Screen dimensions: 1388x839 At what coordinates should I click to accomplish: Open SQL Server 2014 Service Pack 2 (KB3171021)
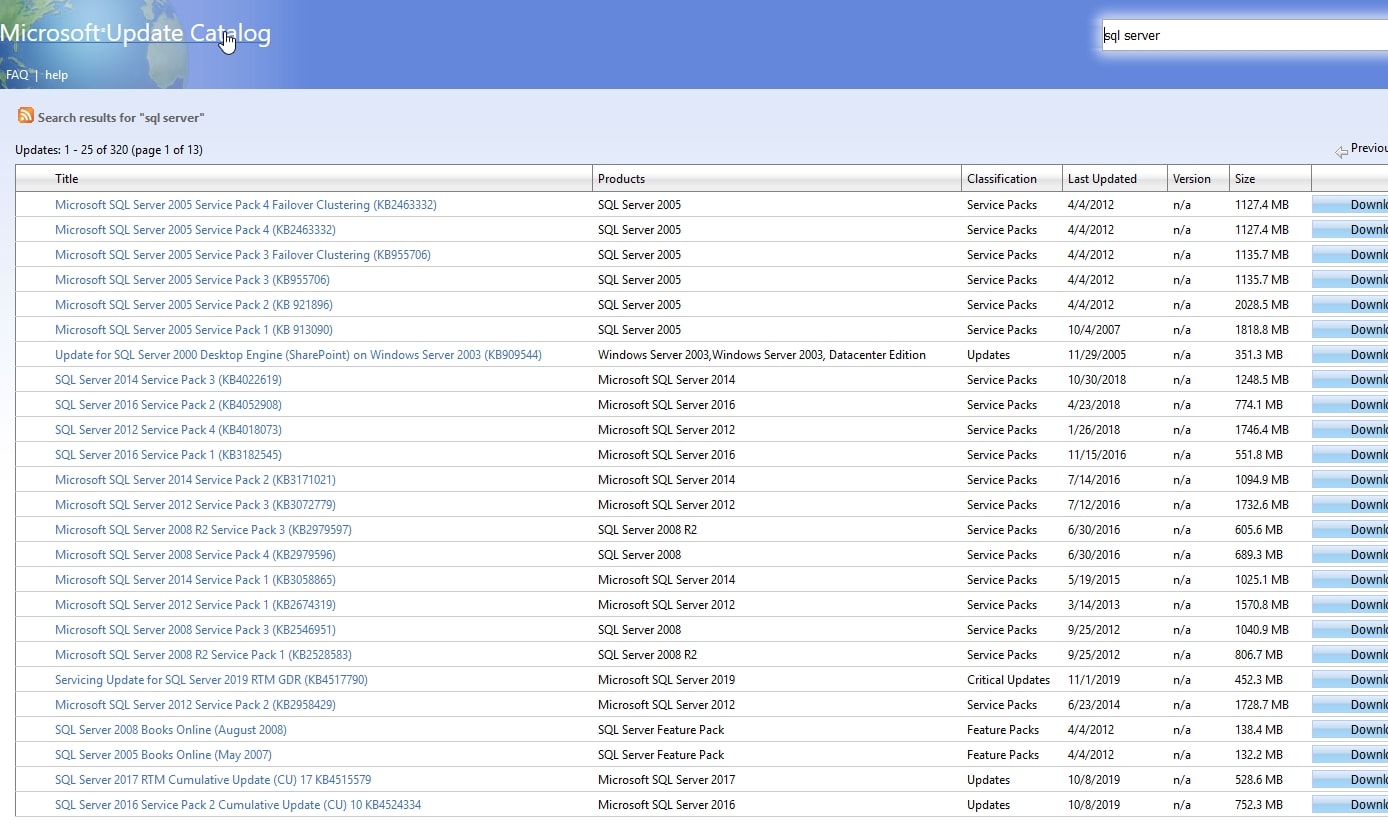195,480
